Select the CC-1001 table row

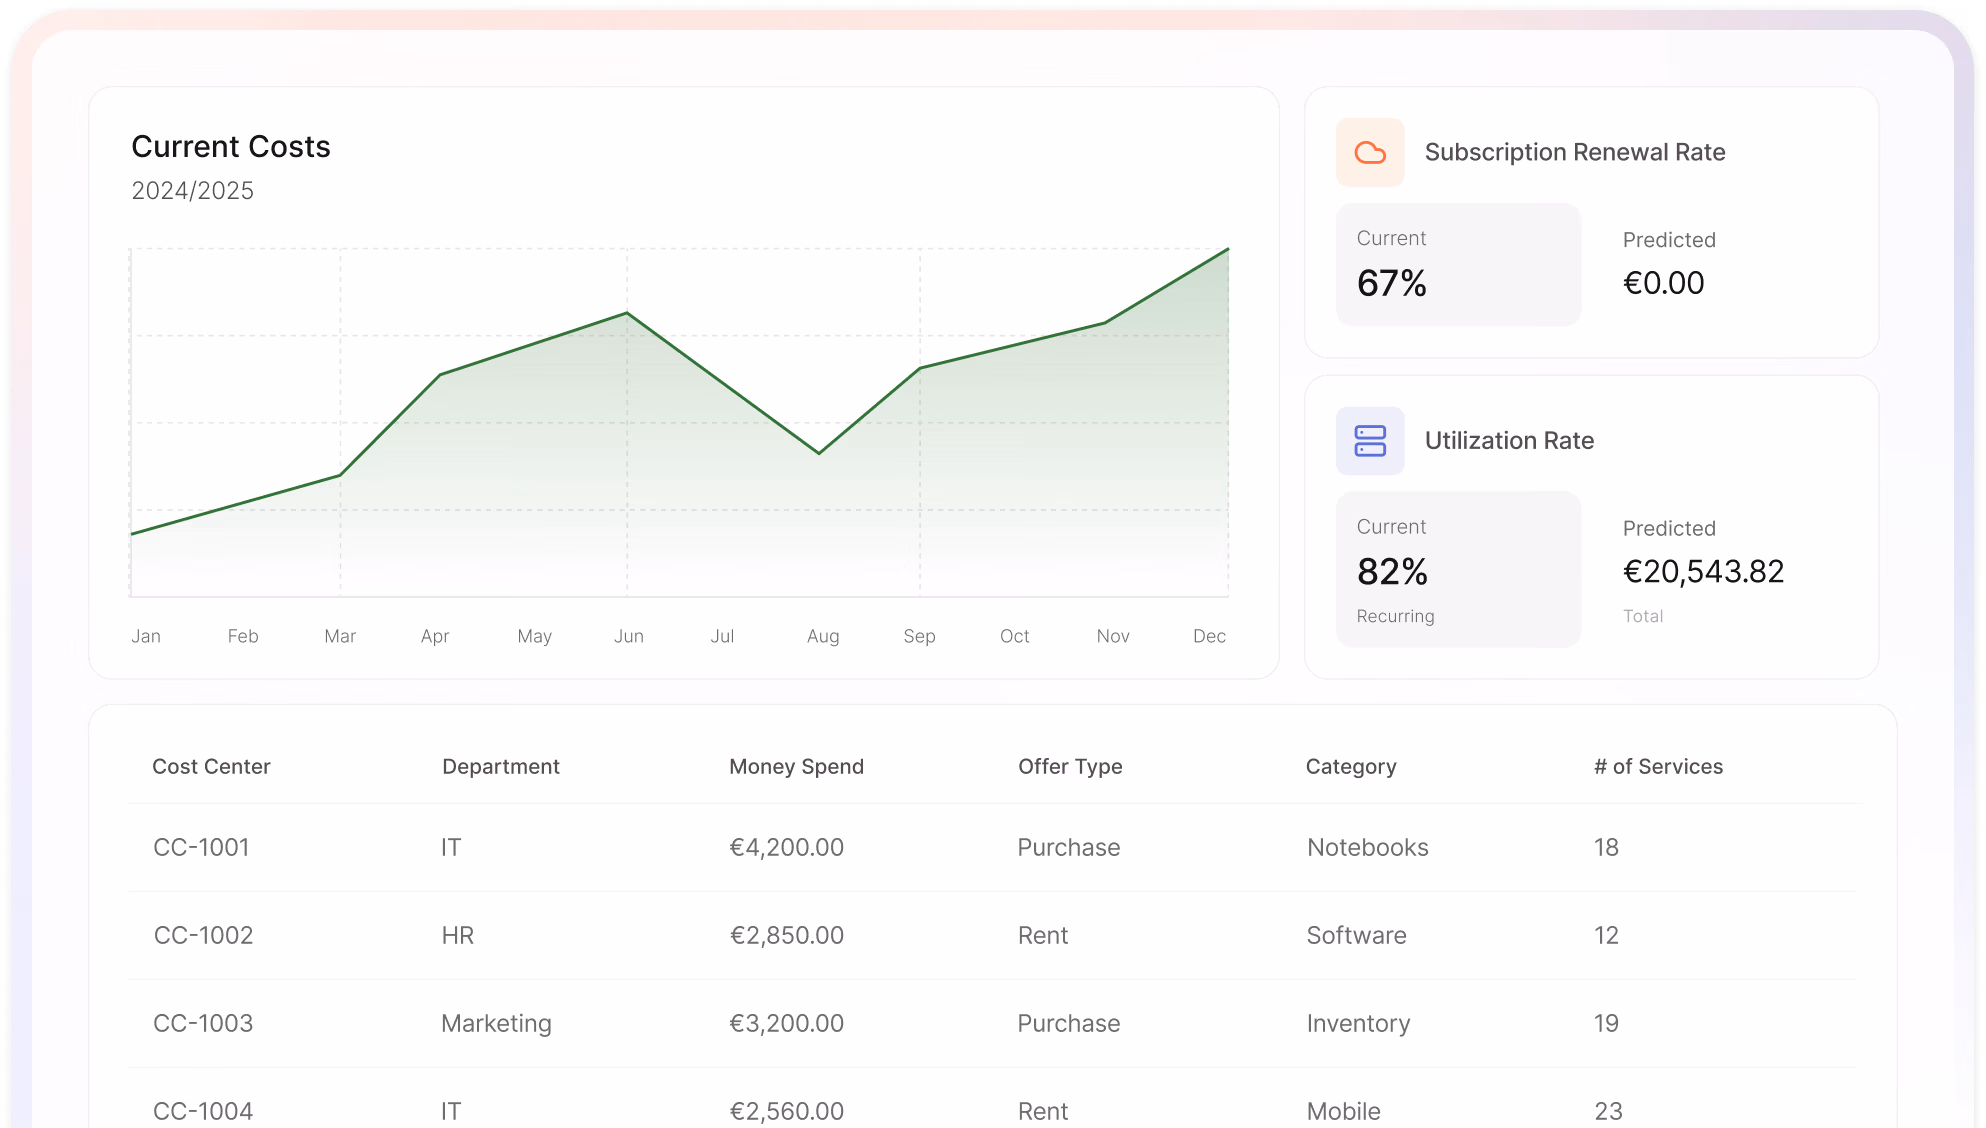tap(700, 847)
